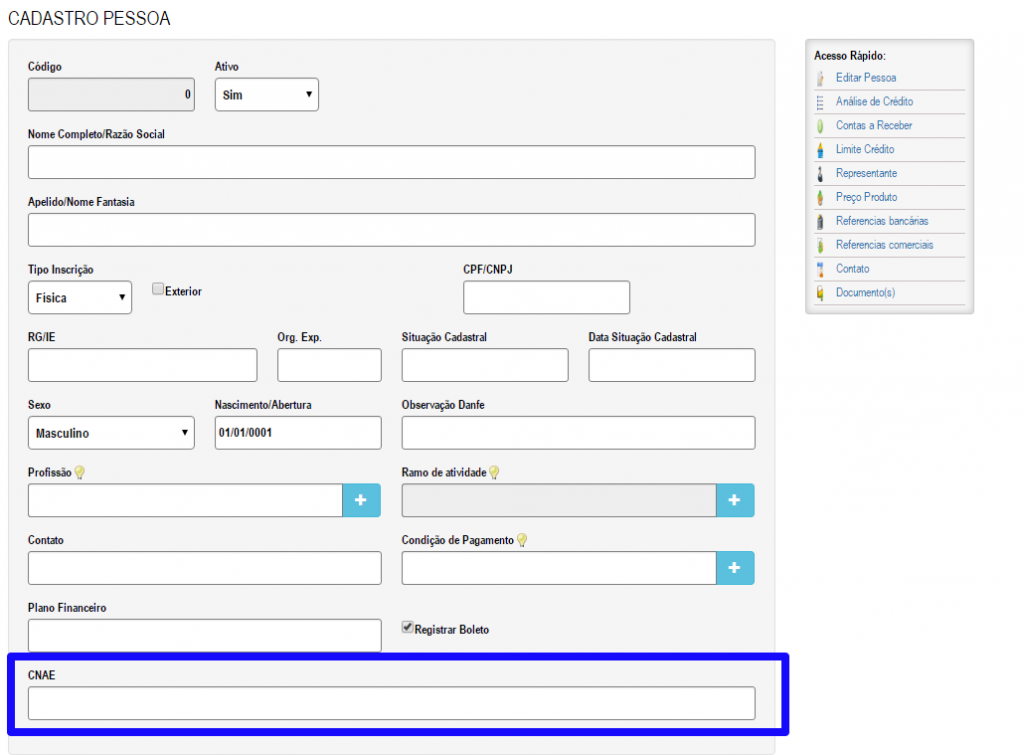Uncheck the Registrar Boleto checkbox

[407, 628]
